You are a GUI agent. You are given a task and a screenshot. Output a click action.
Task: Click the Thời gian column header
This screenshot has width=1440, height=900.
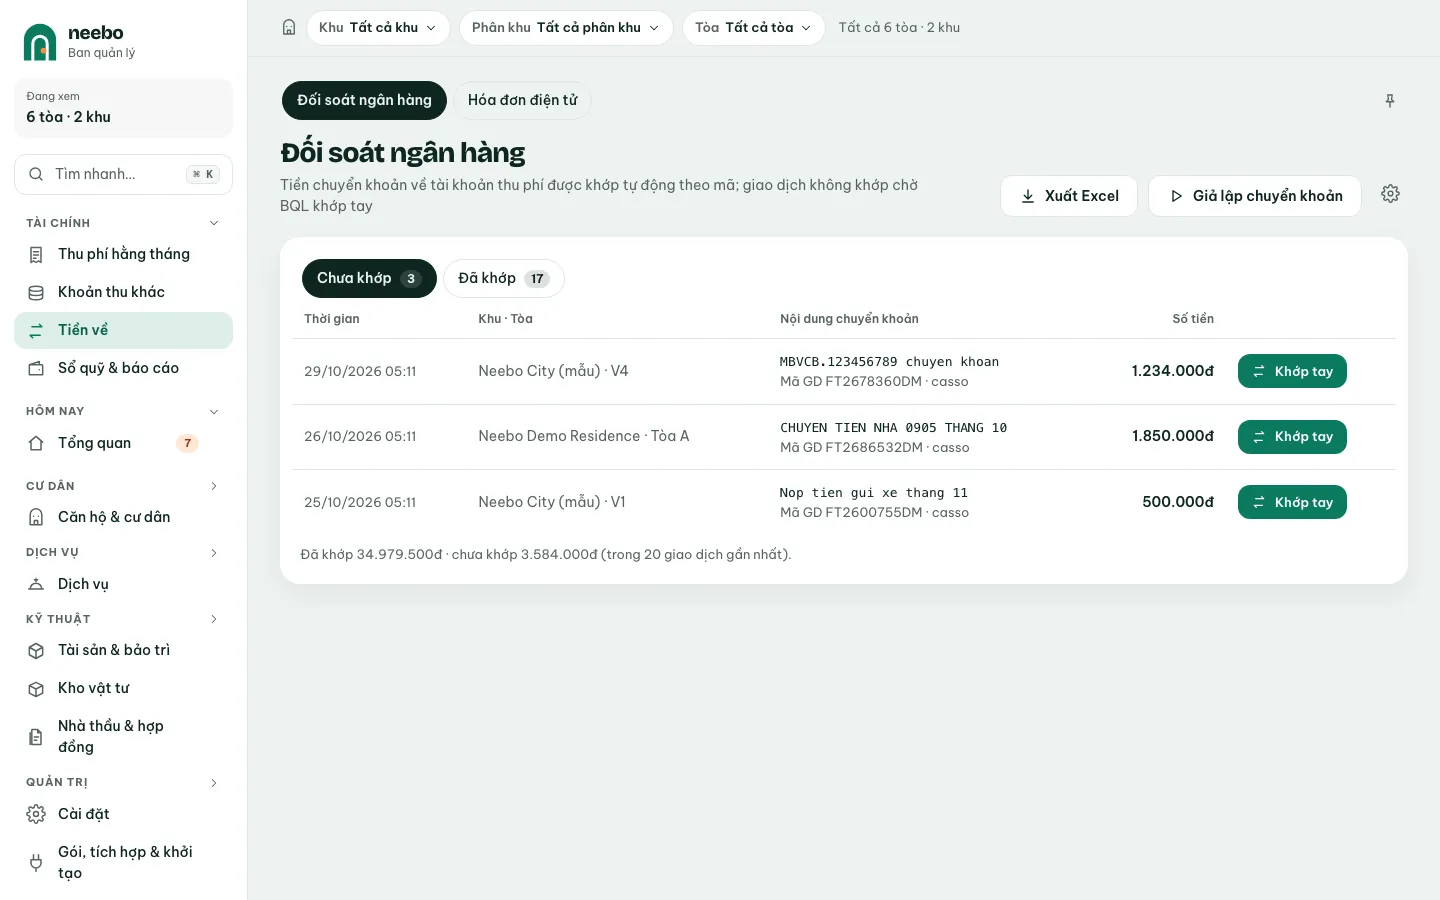click(332, 319)
